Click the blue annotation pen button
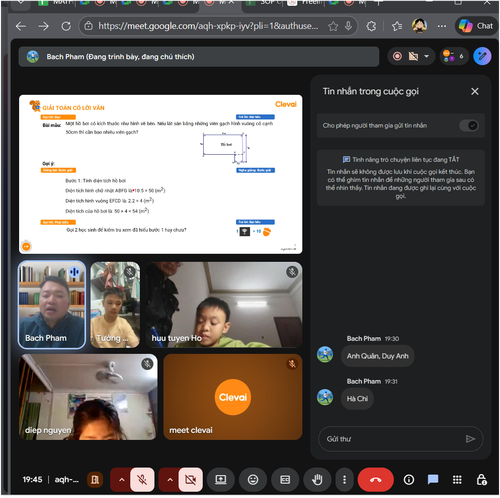Viewport: 500px width, 498px height. coord(482,56)
